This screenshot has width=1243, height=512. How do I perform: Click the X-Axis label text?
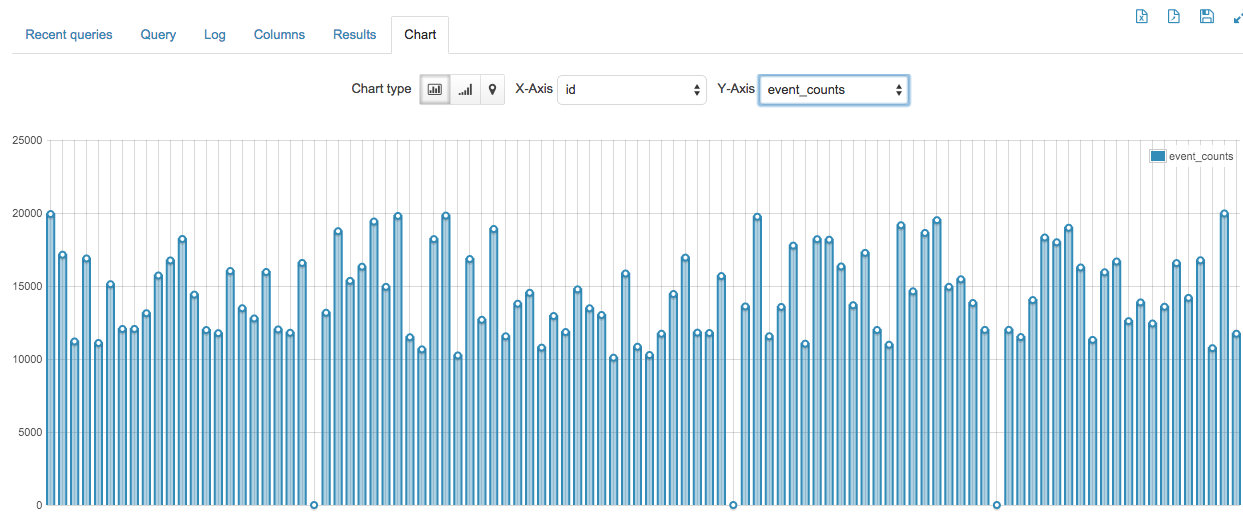point(534,89)
